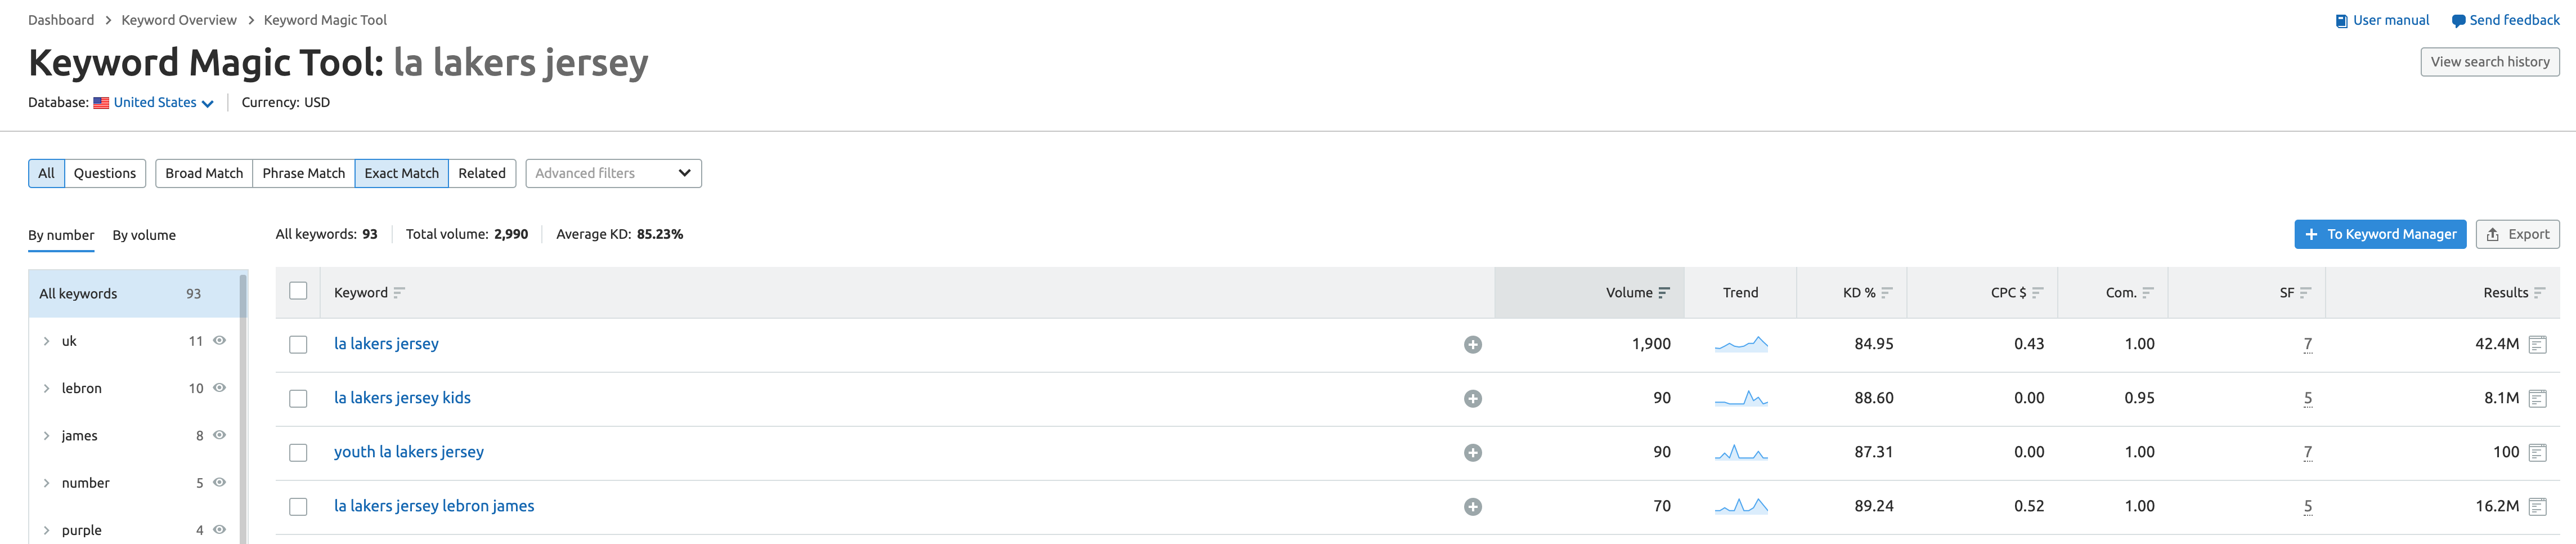The height and width of the screenshot is (544, 2576).
Task: Open SERP results icon for 'la lakers jersey kids'
Action: click(x=2536, y=399)
